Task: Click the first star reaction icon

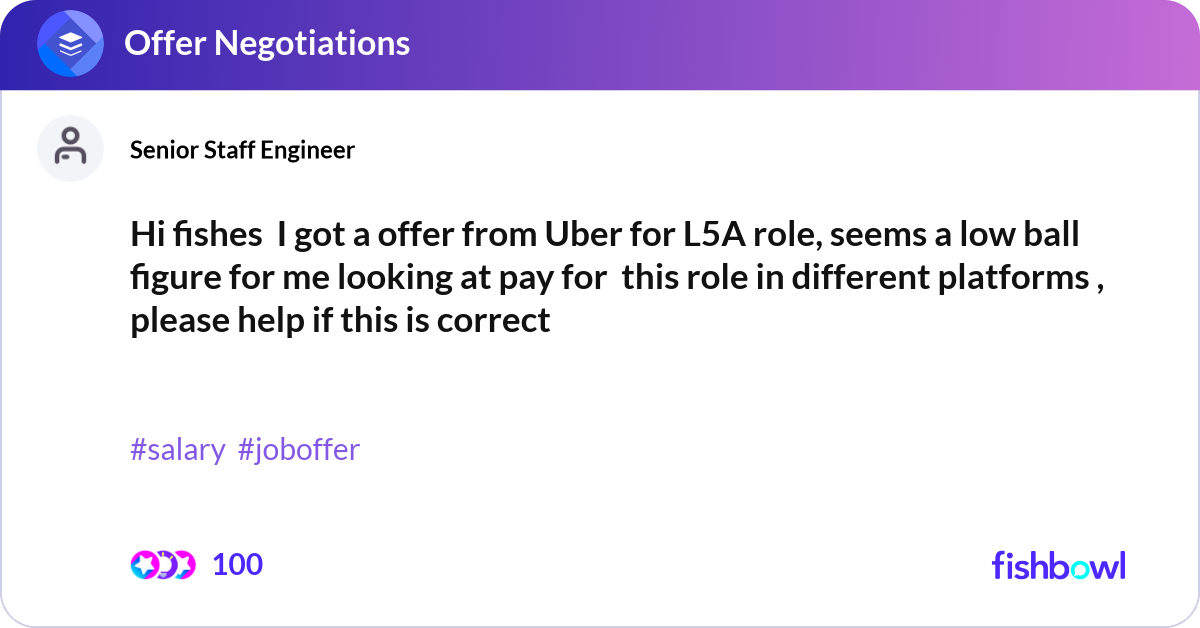Action: (144, 564)
